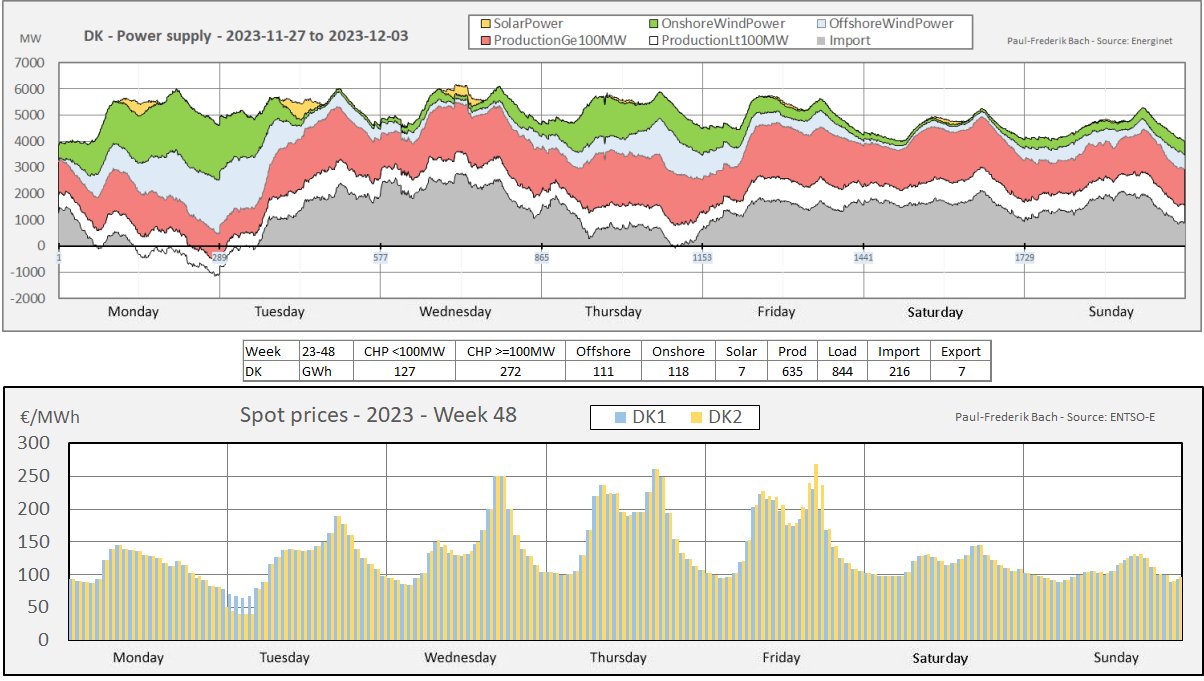This screenshot has width=1204, height=681.
Task: Click the DK1 blue legend swatch
Action: click(622, 417)
